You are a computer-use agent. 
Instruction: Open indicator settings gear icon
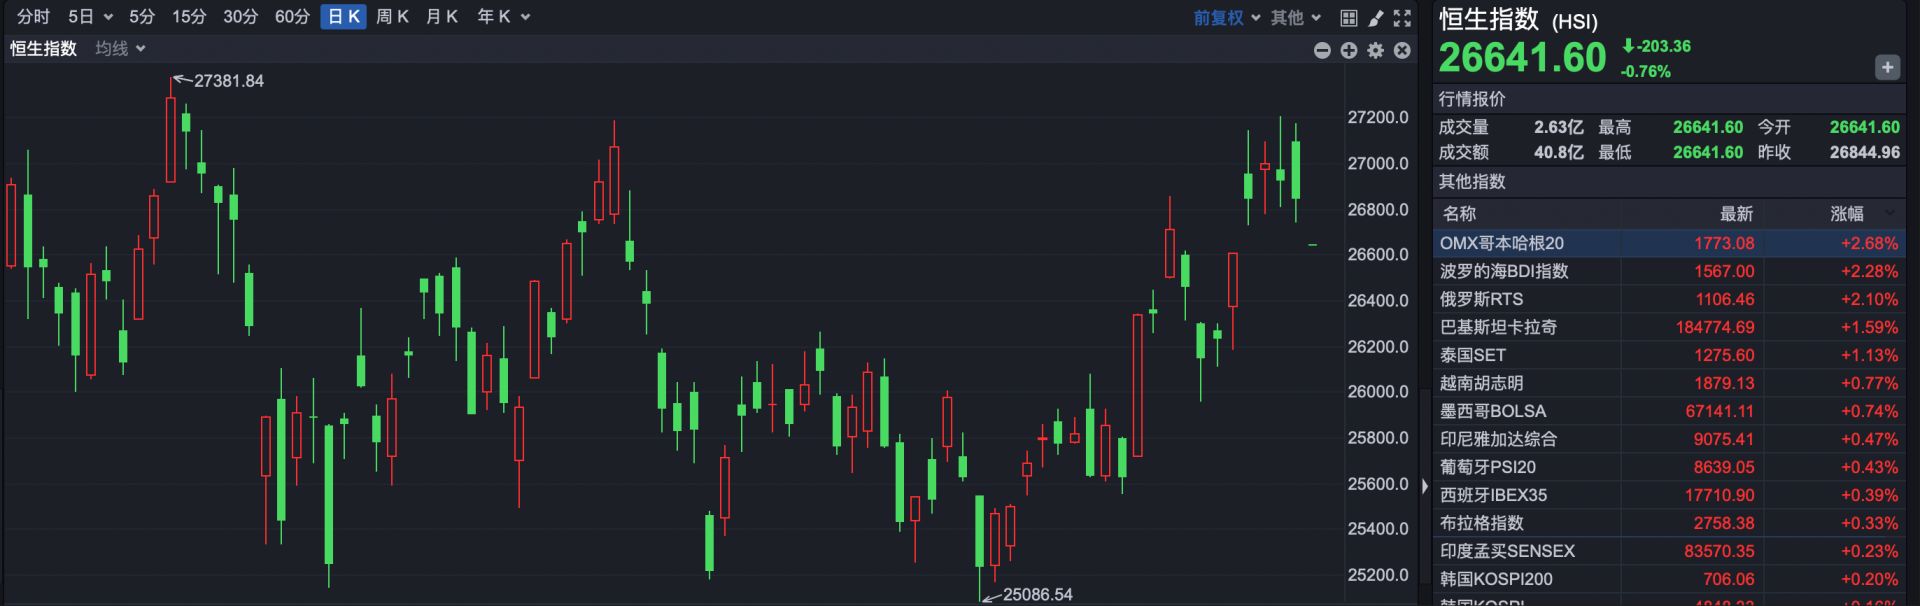[1376, 50]
